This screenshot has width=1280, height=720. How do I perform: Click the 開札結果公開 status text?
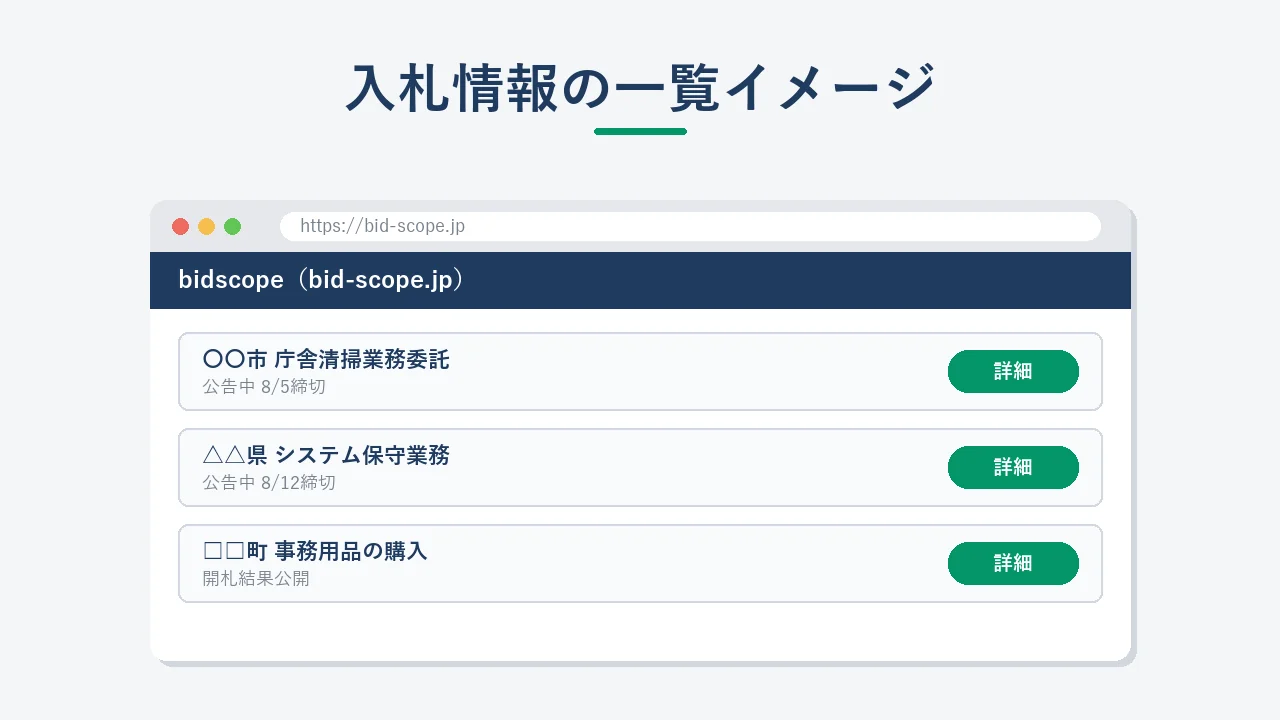click(256, 578)
